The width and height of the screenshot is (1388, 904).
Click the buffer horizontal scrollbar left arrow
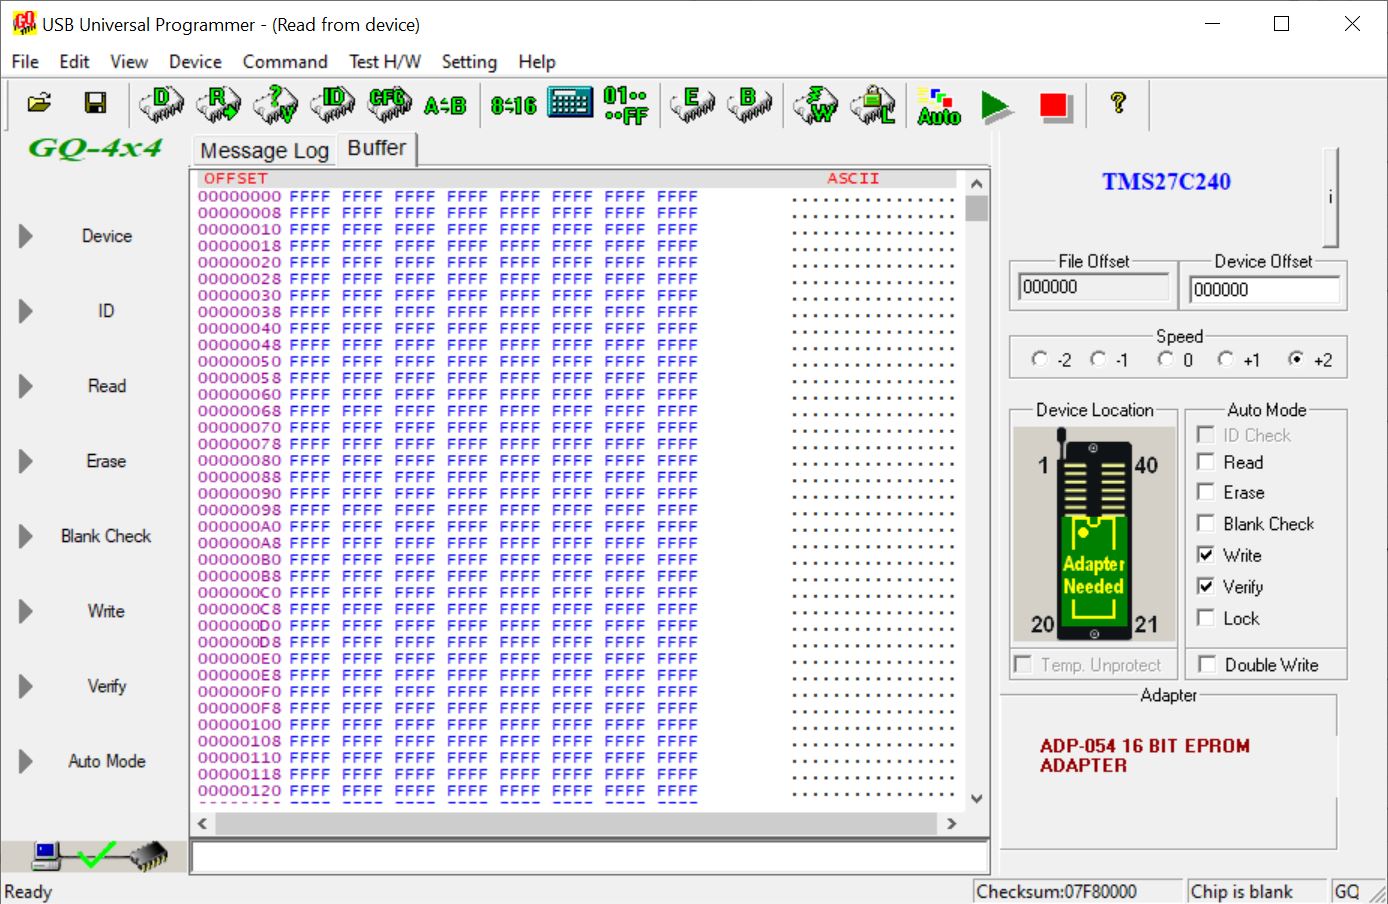coord(203,824)
